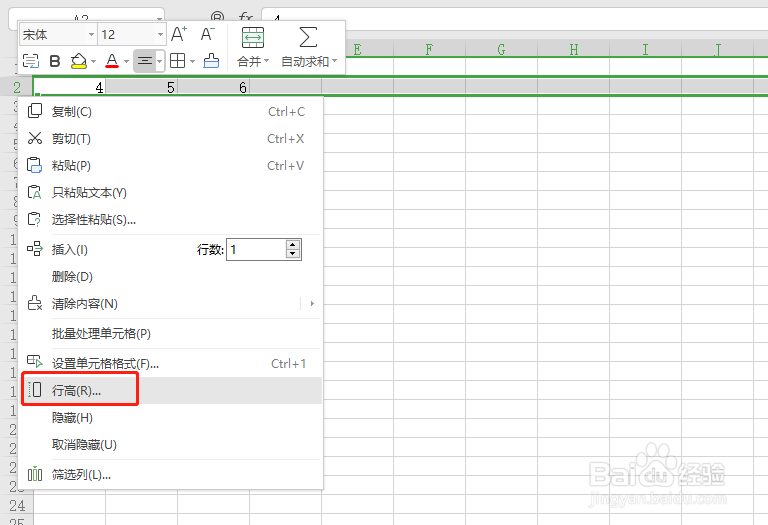Open the 合并 merge dropdown

pos(253,62)
